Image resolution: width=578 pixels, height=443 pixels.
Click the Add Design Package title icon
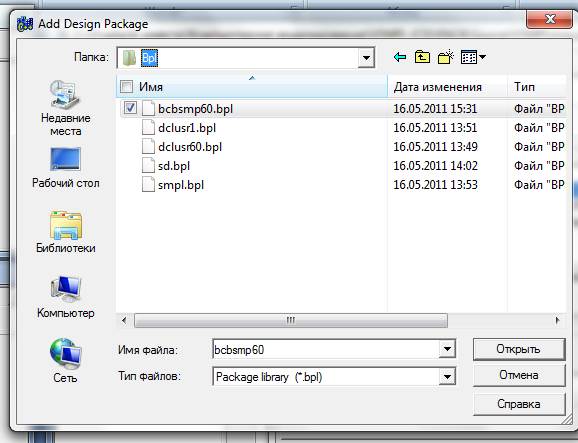pyautogui.click(x=25, y=24)
